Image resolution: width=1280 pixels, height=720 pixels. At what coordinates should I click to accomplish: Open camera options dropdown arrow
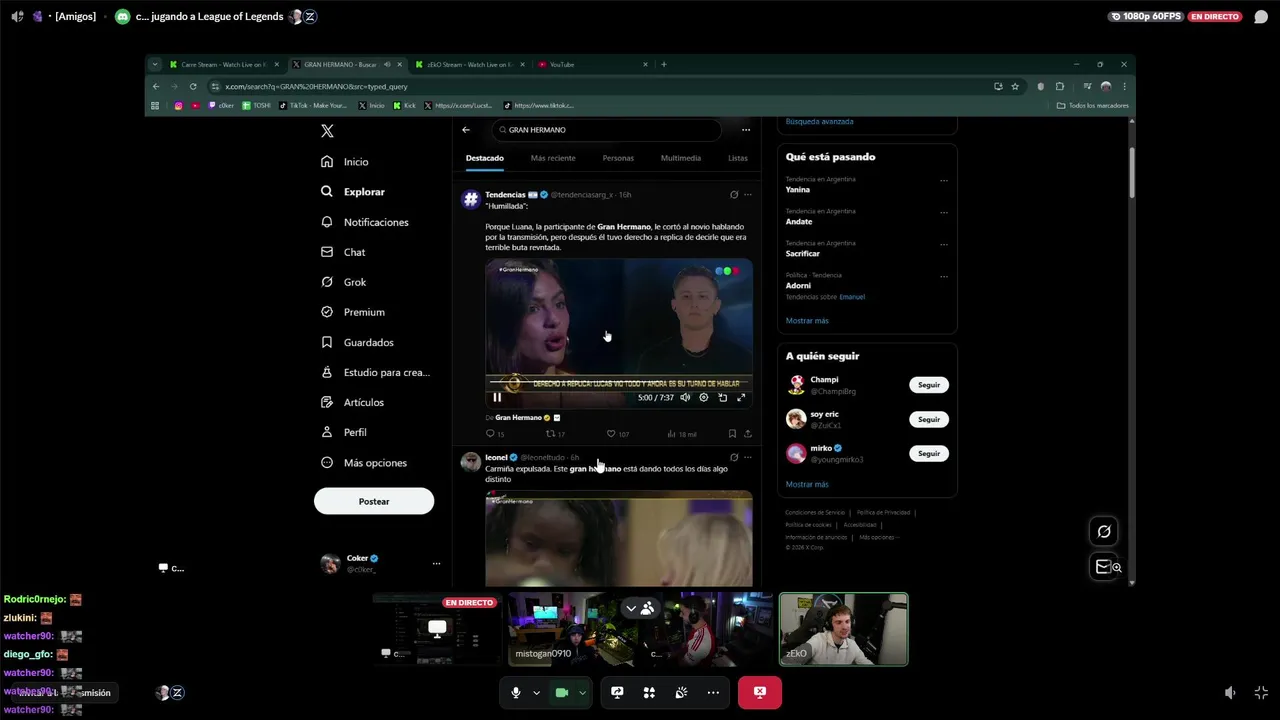tap(582, 692)
